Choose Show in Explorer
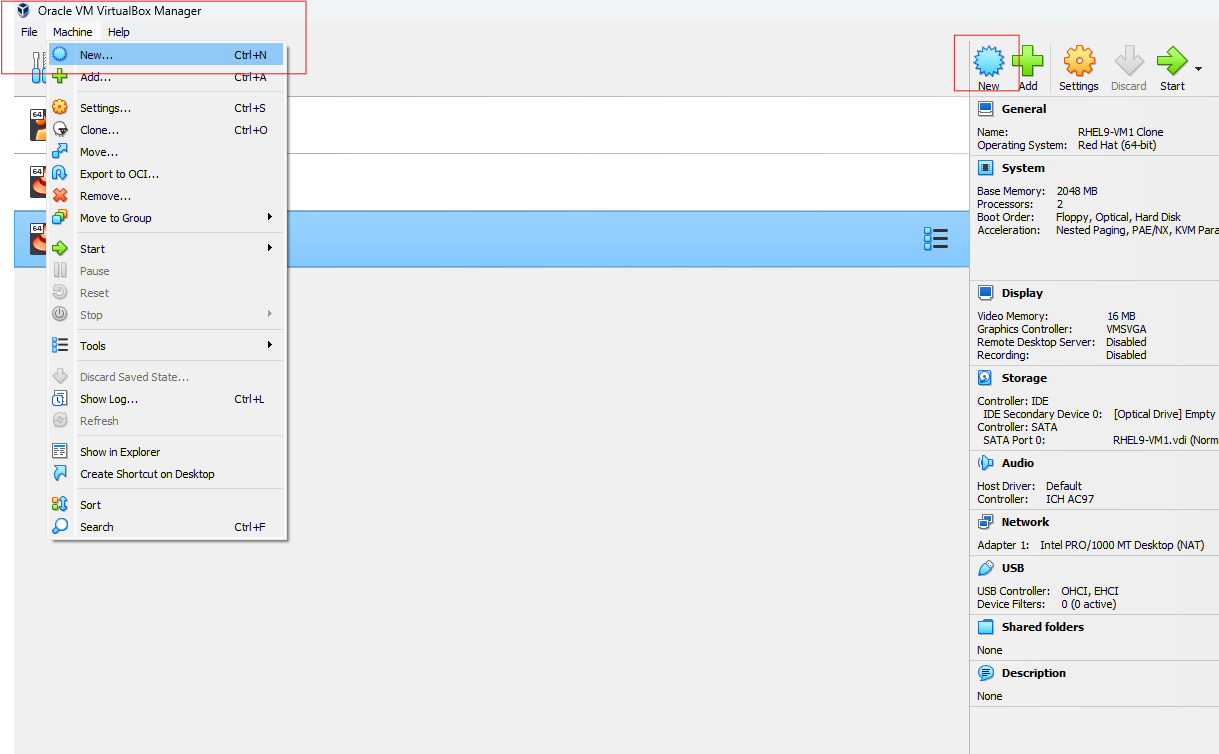The height and width of the screenshot is (754, 1219). [167, 452]
